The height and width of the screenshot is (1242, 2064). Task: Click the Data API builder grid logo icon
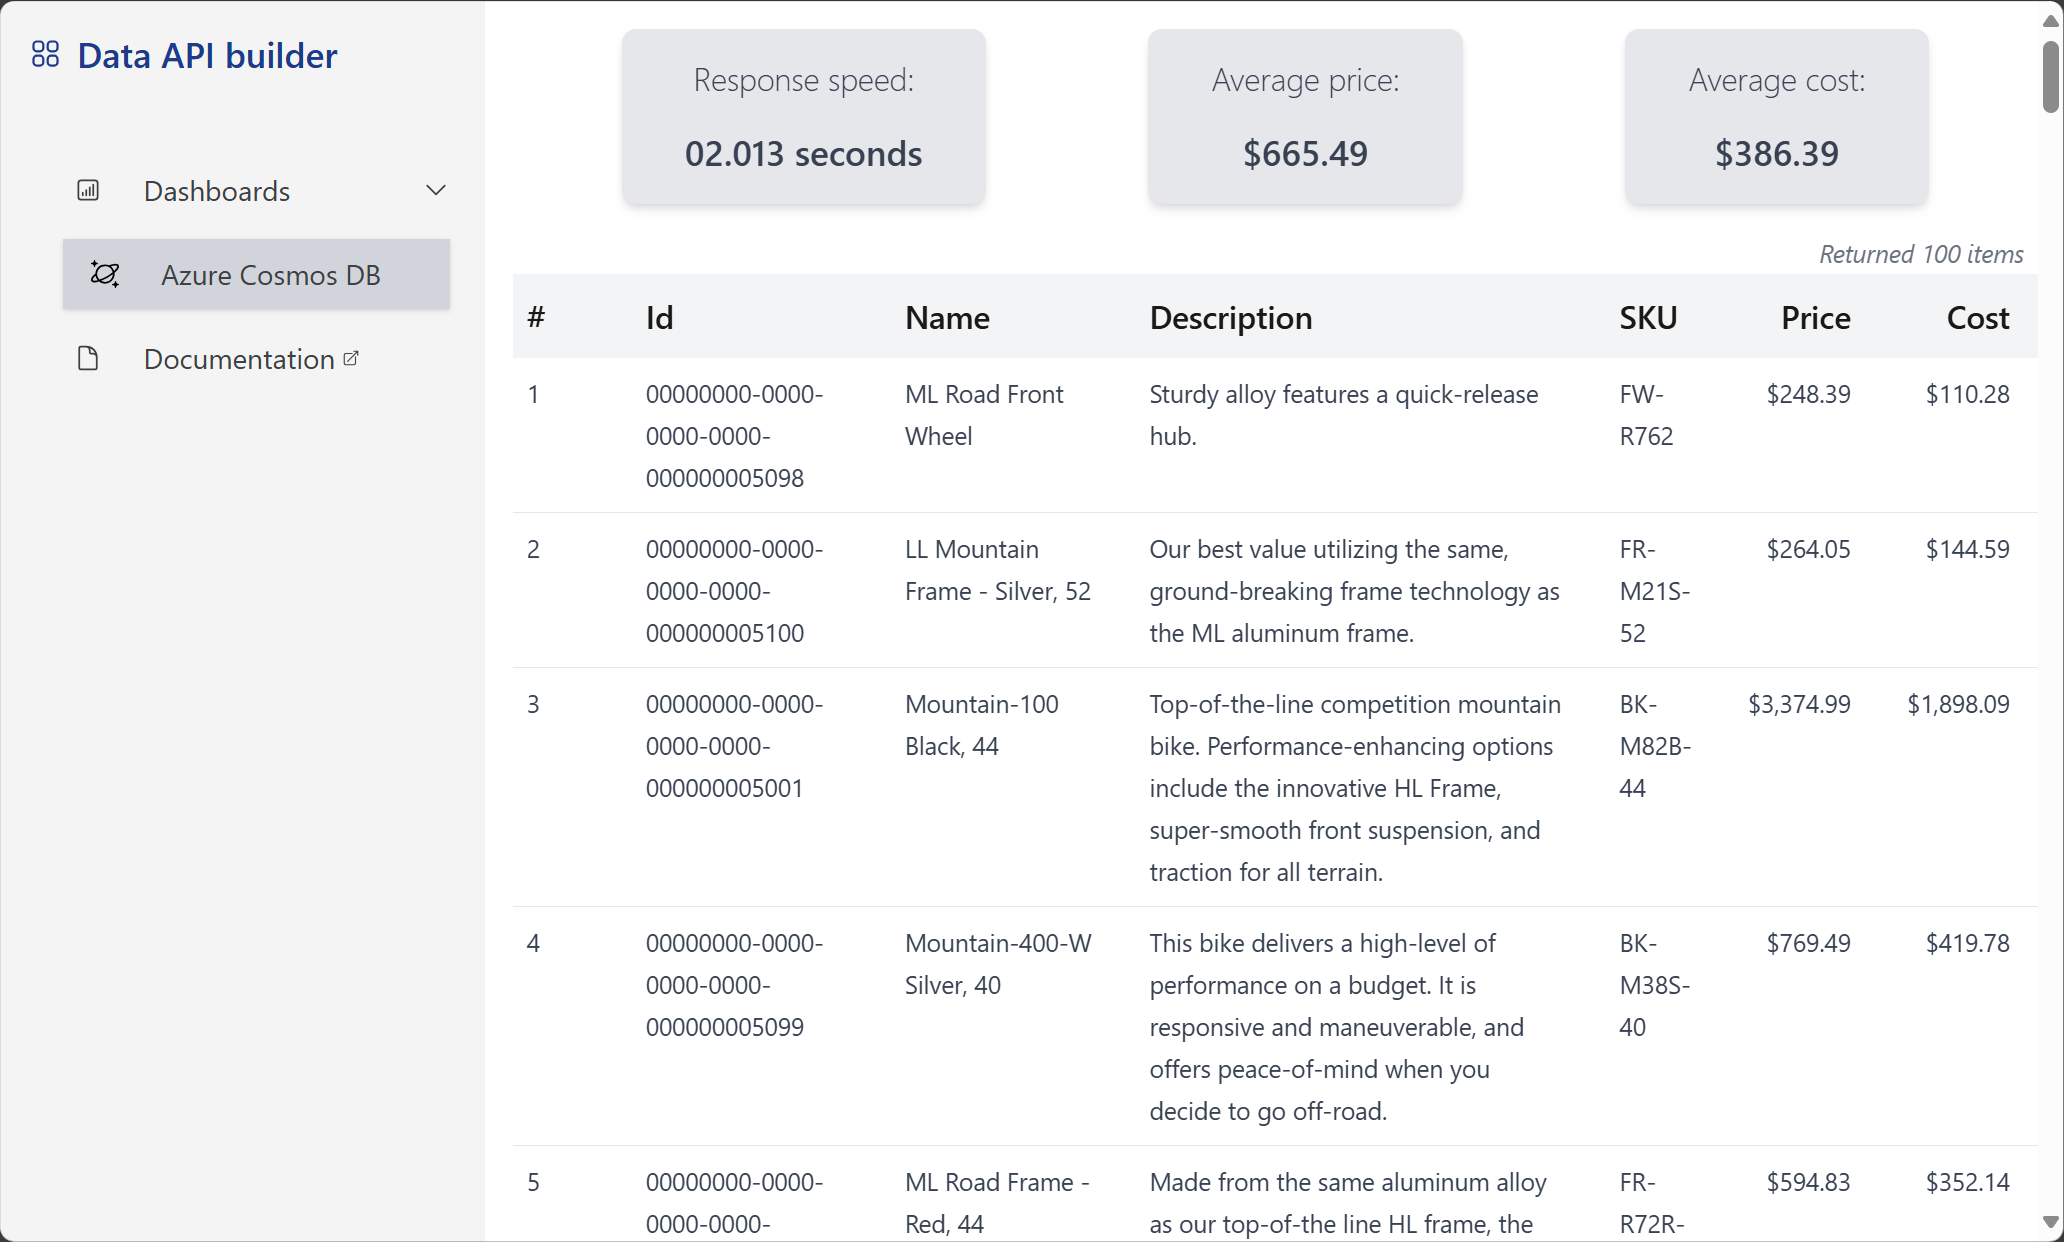click(x=45, y=54)
